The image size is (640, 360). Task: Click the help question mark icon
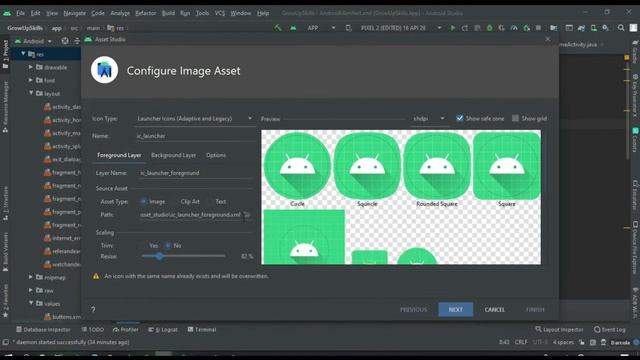tap(93, 309)
